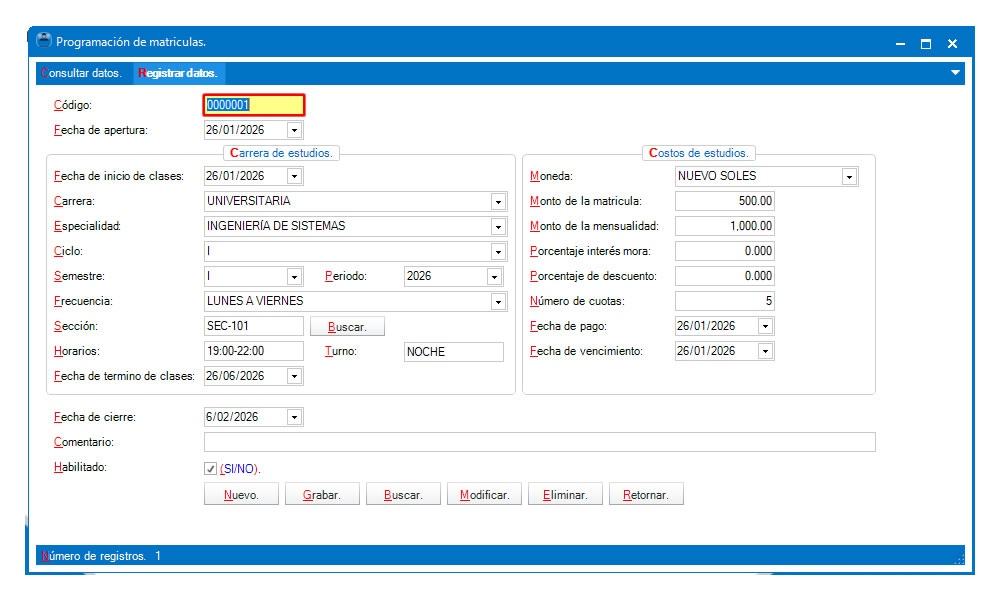Toggle the Habilitado checkbox
This screenshot has width=1000, height=600.
pos(210,469)
